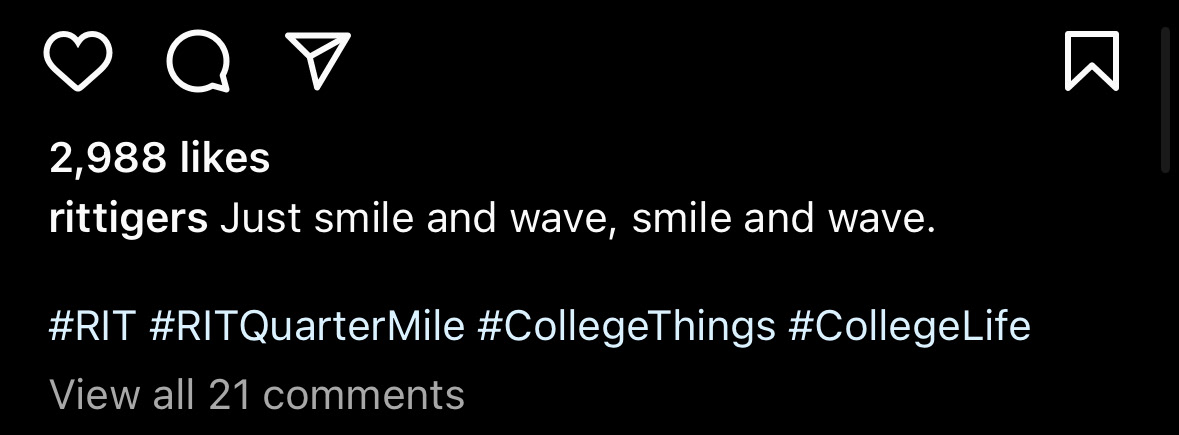Like the post with the heart icon
Image resolution: width=1179 pixels, height=435 pixels.
pos(78,61)
